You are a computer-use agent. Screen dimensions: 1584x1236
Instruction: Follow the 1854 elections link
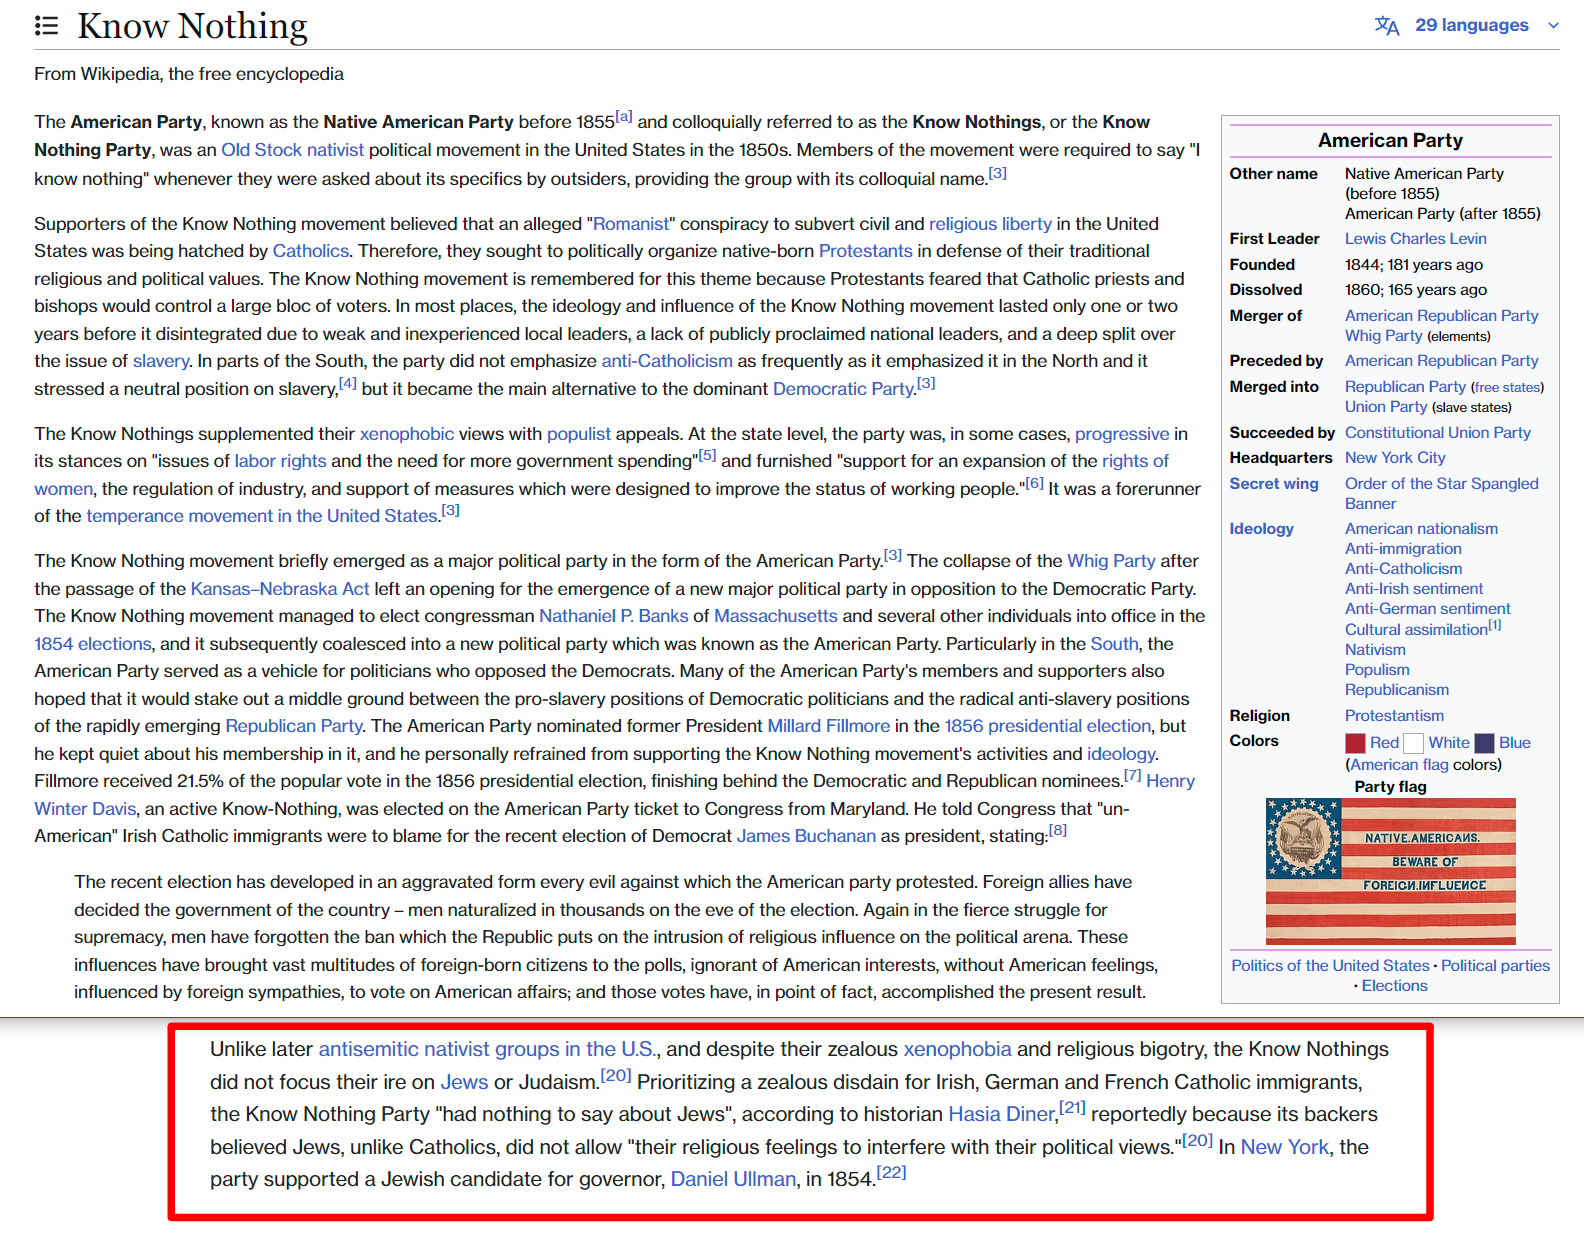(93, 644)
